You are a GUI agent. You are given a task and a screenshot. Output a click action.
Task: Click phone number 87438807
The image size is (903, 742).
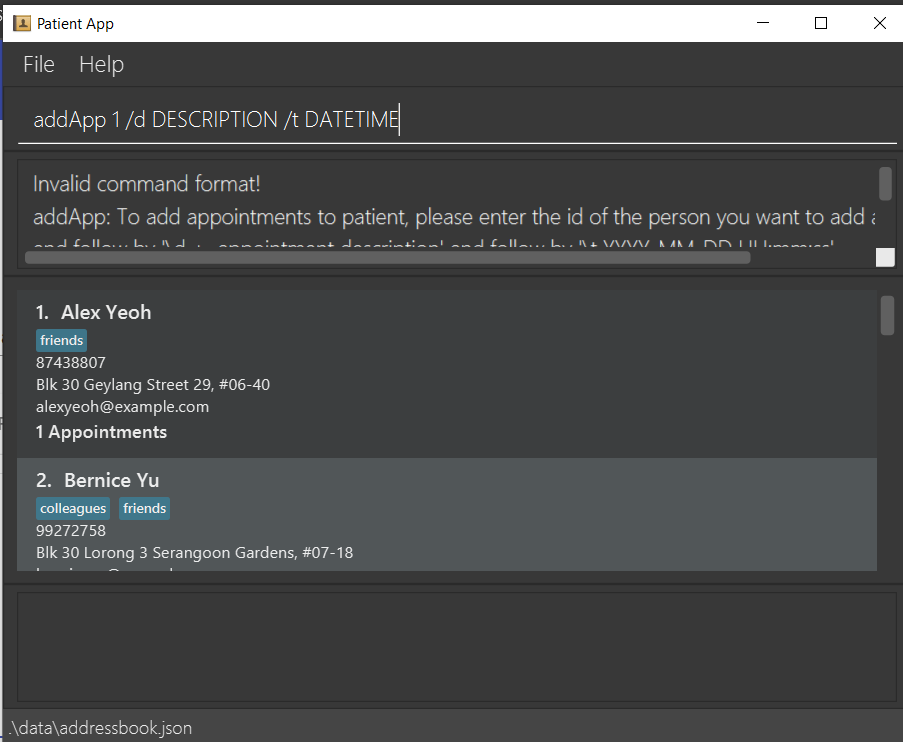(71, 362)
